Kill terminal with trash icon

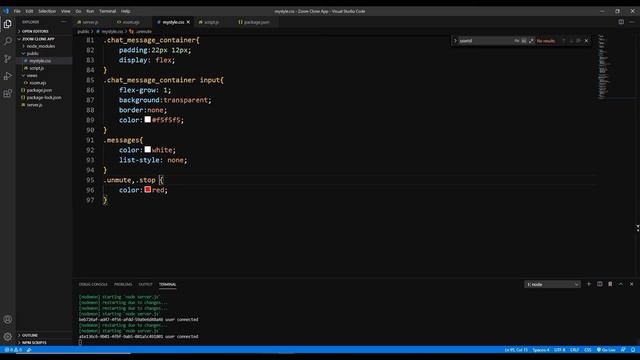pos(610,284)
